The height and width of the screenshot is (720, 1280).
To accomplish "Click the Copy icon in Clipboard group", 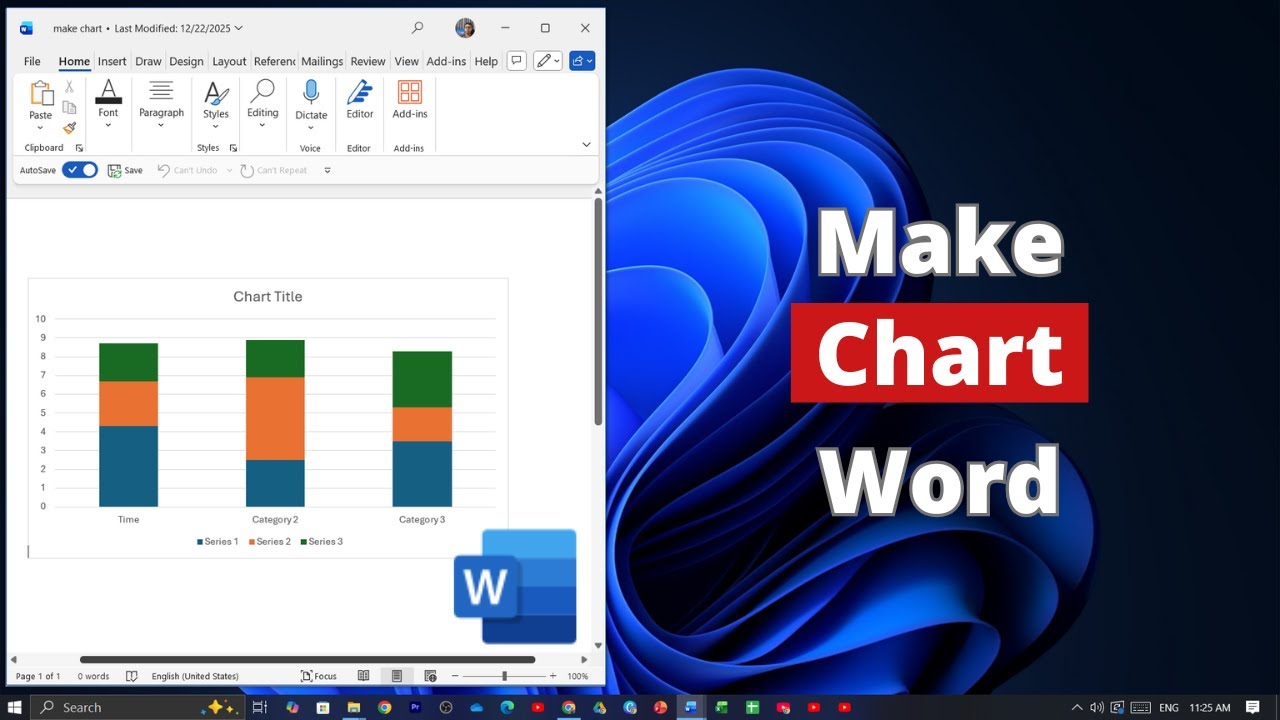I will [x=69, y=107].
